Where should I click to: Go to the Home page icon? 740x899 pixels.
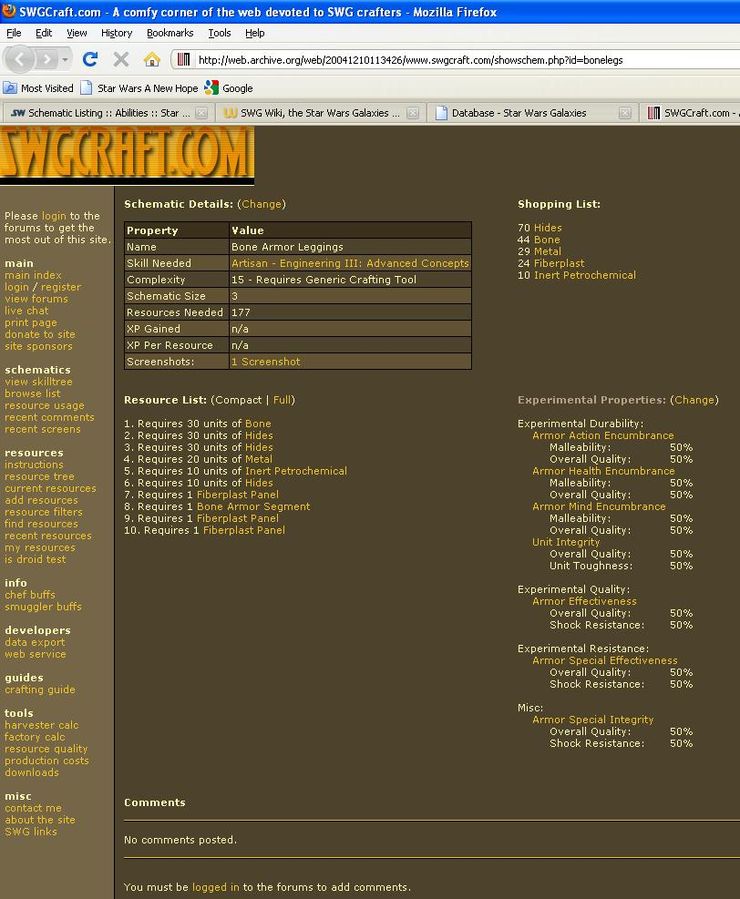(x=152, y=60)
